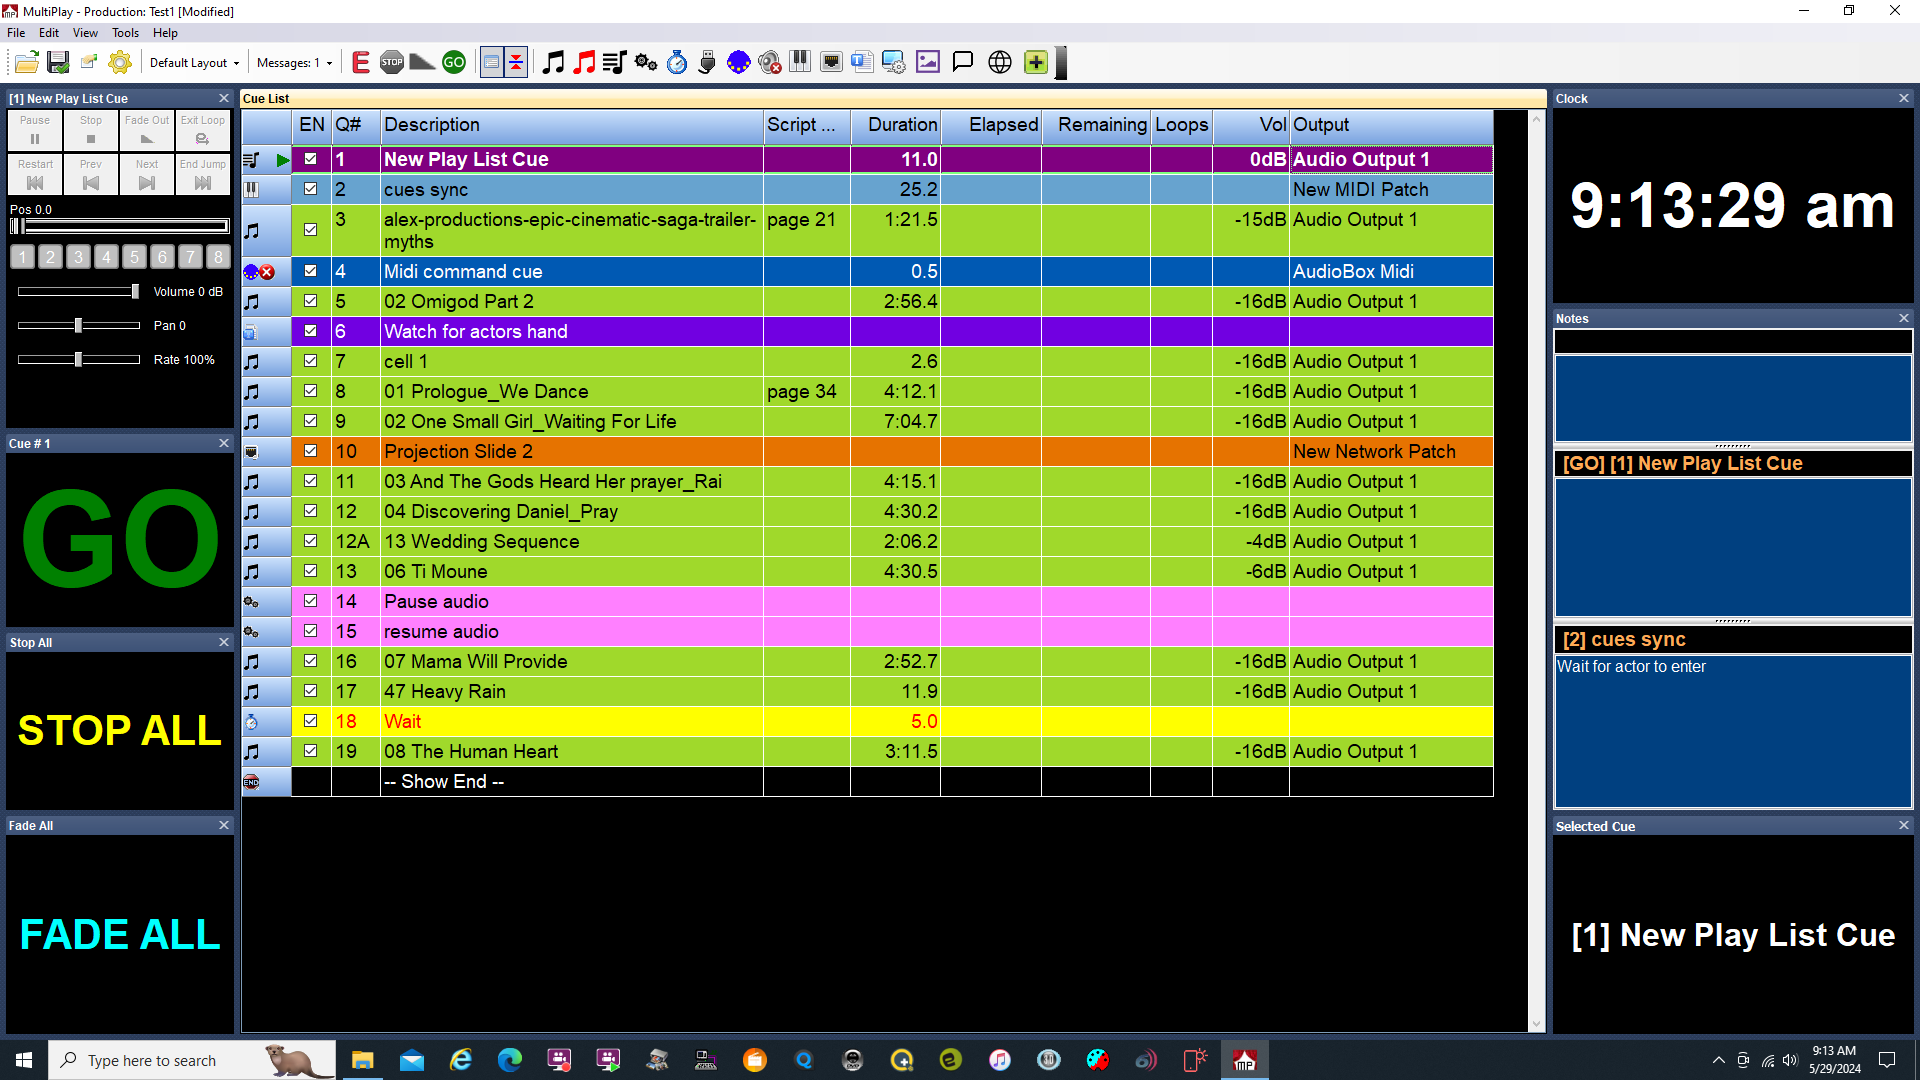Open the View menu

click(x=82, y=33)
